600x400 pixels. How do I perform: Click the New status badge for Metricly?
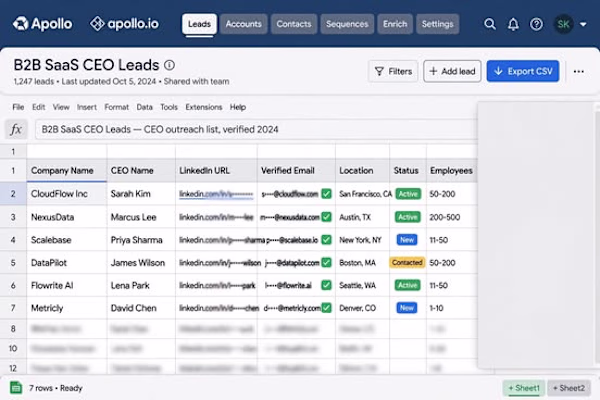[x=407, y=308]
